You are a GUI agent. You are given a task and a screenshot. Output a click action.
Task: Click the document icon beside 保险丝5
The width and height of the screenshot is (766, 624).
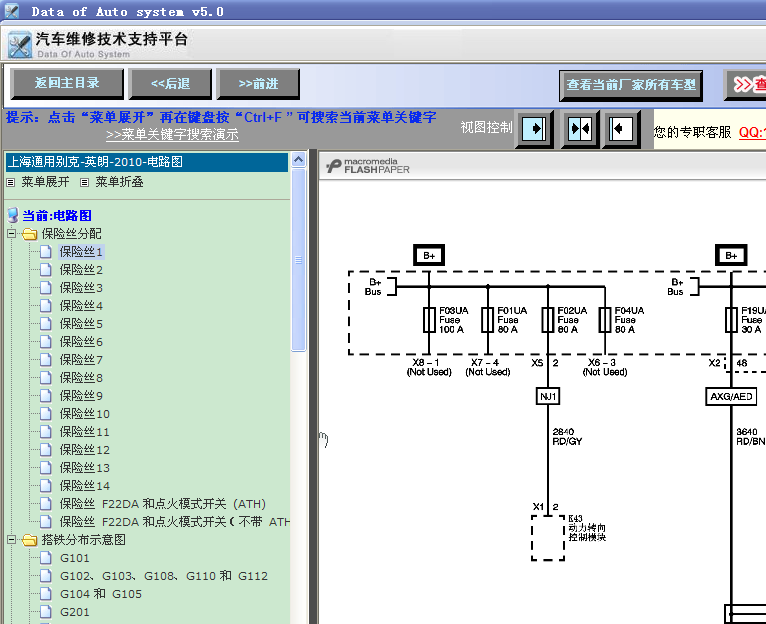click(46, 323)
